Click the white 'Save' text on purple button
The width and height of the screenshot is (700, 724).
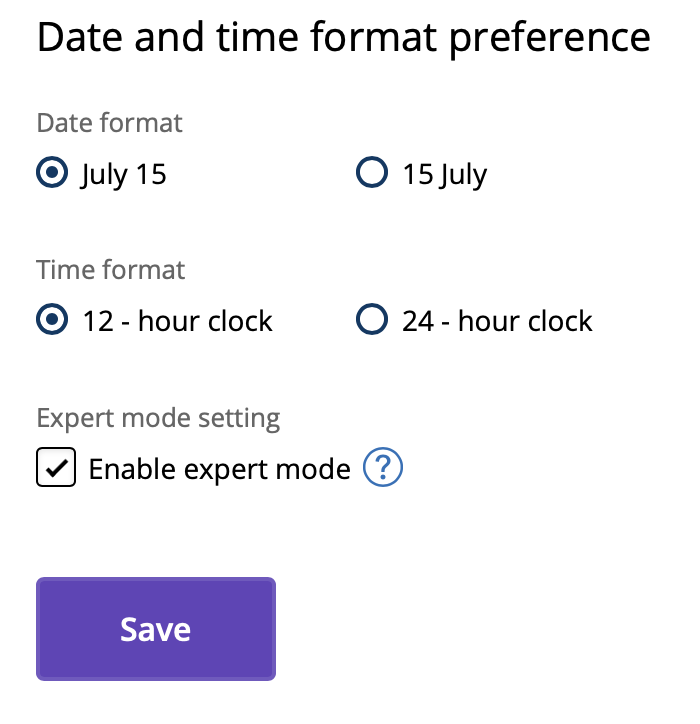click(155, 629)
